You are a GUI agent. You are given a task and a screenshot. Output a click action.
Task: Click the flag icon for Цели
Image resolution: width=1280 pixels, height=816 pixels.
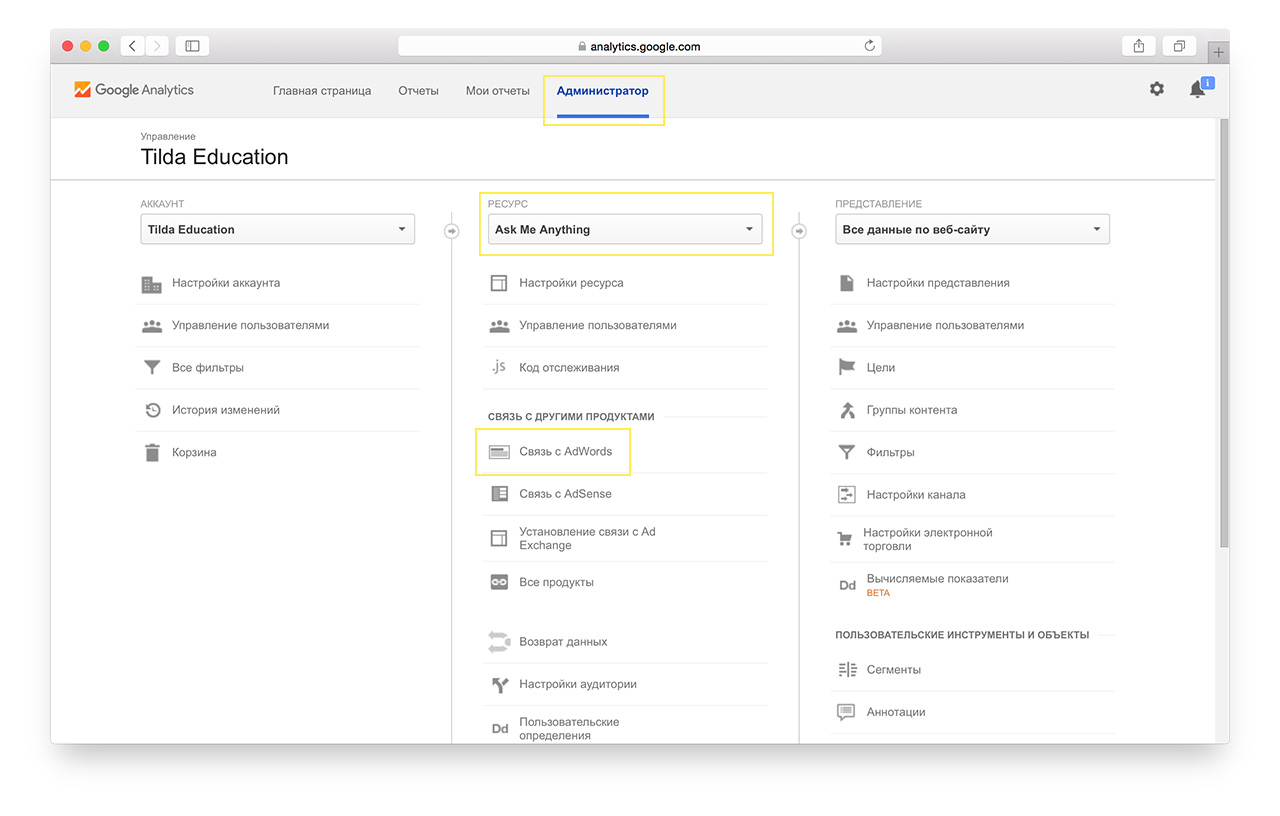click(847, 367)
